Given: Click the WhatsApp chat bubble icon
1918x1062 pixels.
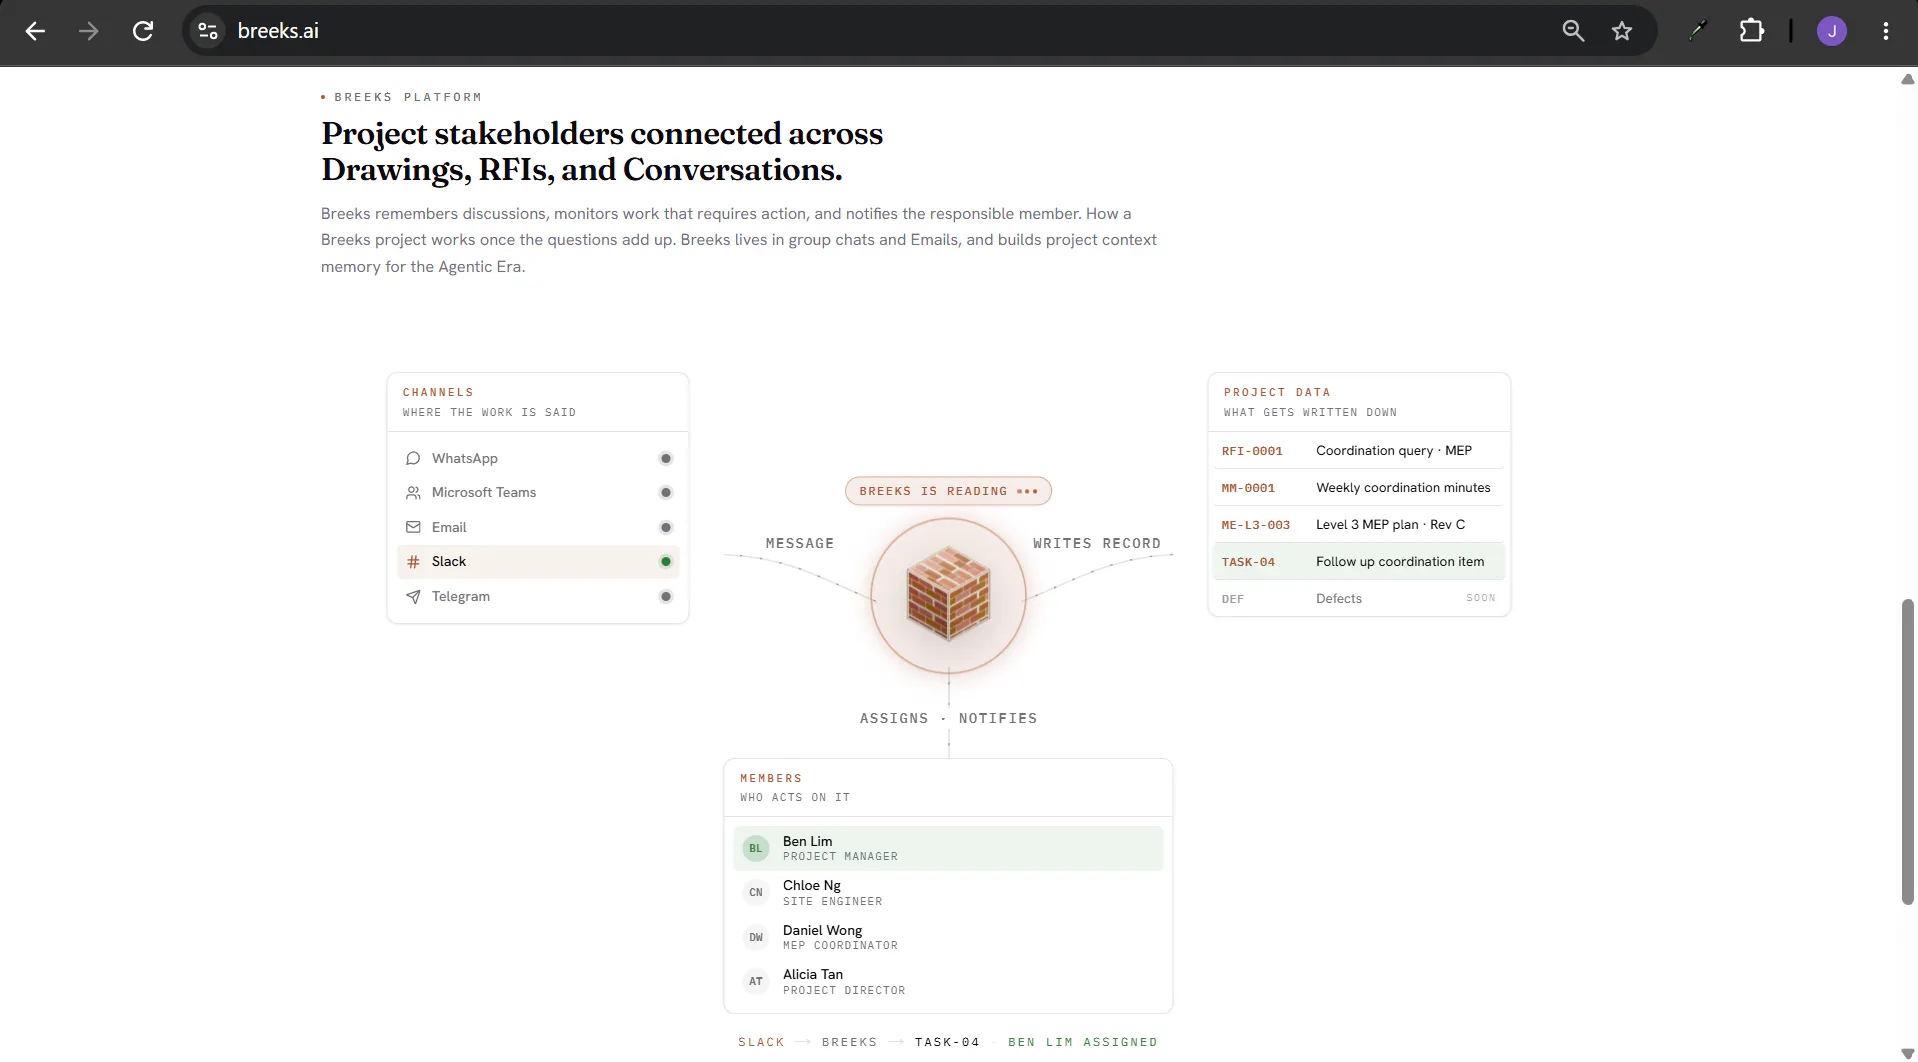Looking at the screenshot, I should tap(413, 458).
